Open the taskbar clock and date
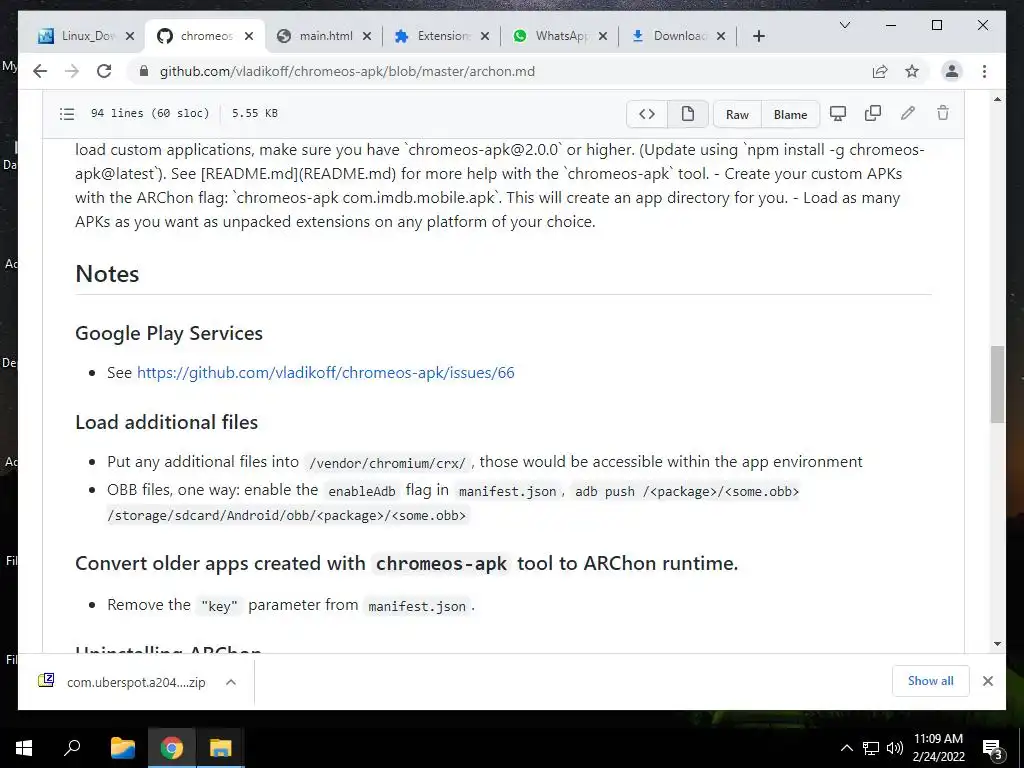The height and width of the screenshot is (768, 1024). tap(938, 748)
